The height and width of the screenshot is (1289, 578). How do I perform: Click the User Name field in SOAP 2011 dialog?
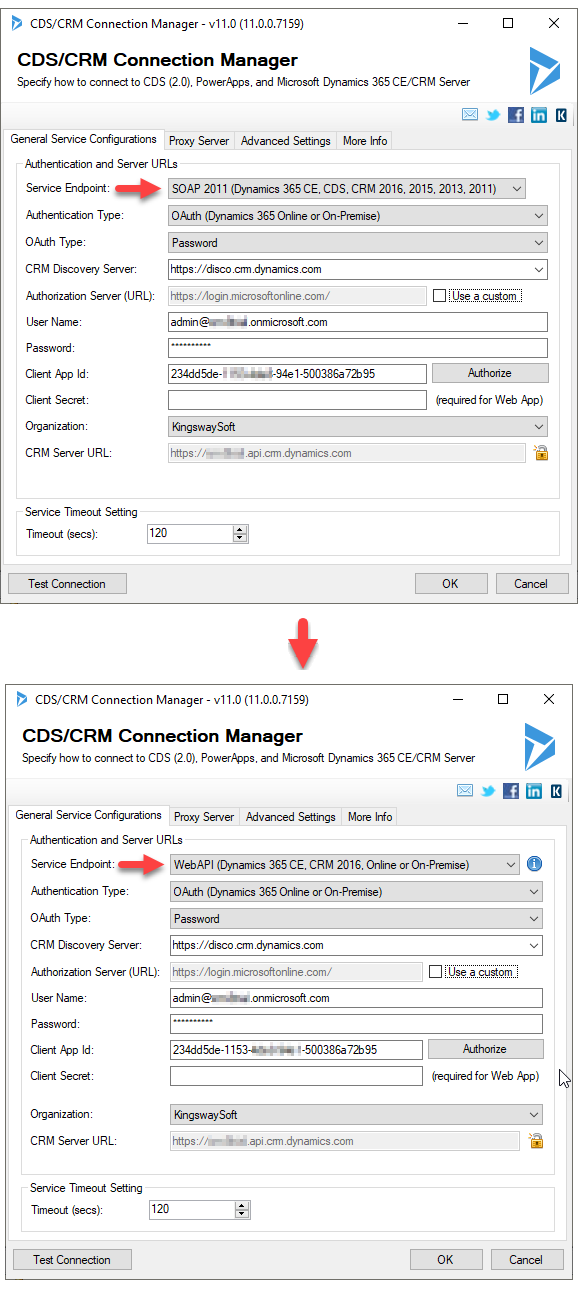point(358,322)
